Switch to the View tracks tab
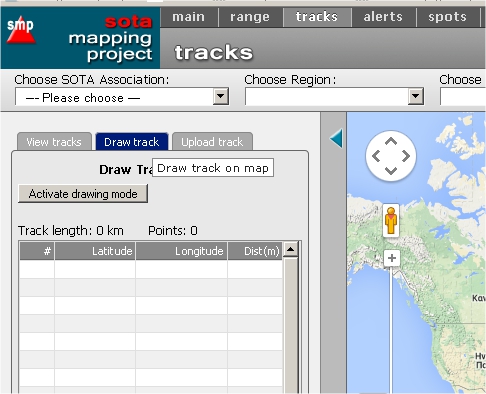Viewport: 486px width, 394px height. click(x=54, y=142)
